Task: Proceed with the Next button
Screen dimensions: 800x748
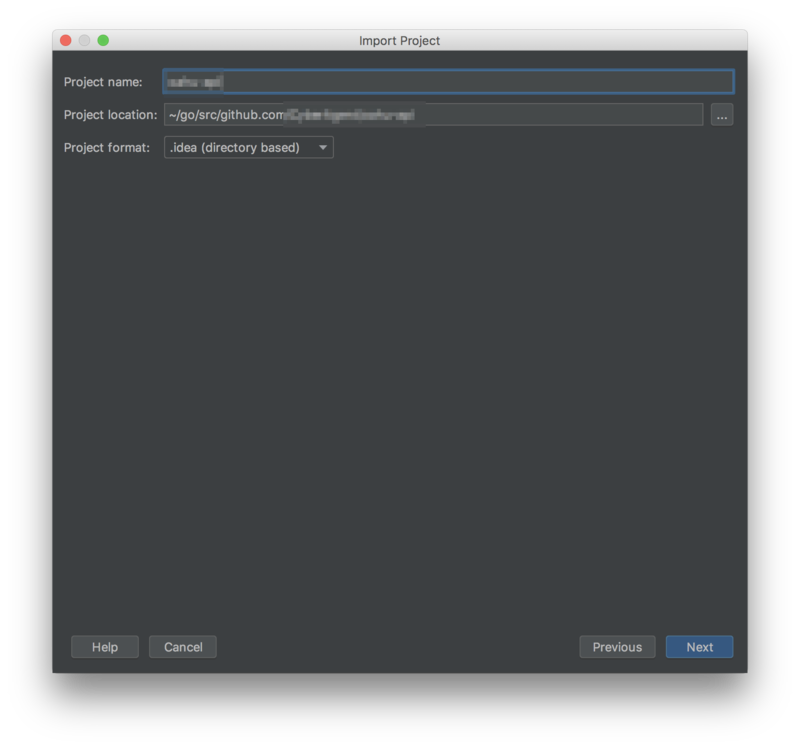Action: coord(699,647)
